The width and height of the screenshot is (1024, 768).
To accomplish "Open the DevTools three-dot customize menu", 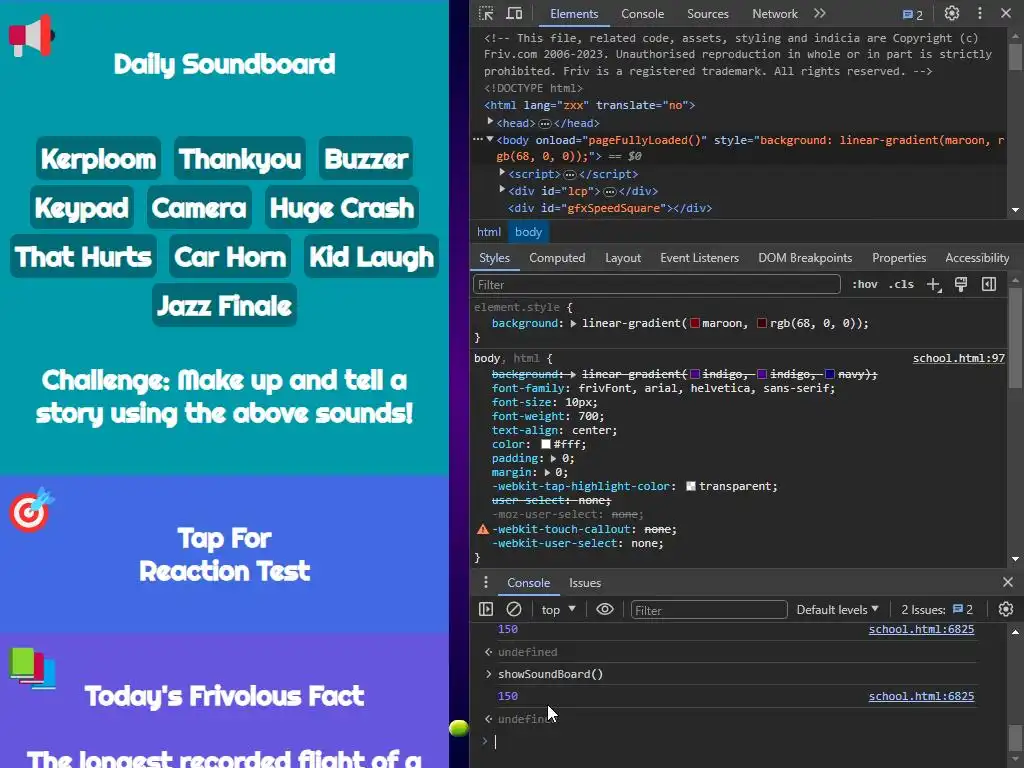I will 980,14.
